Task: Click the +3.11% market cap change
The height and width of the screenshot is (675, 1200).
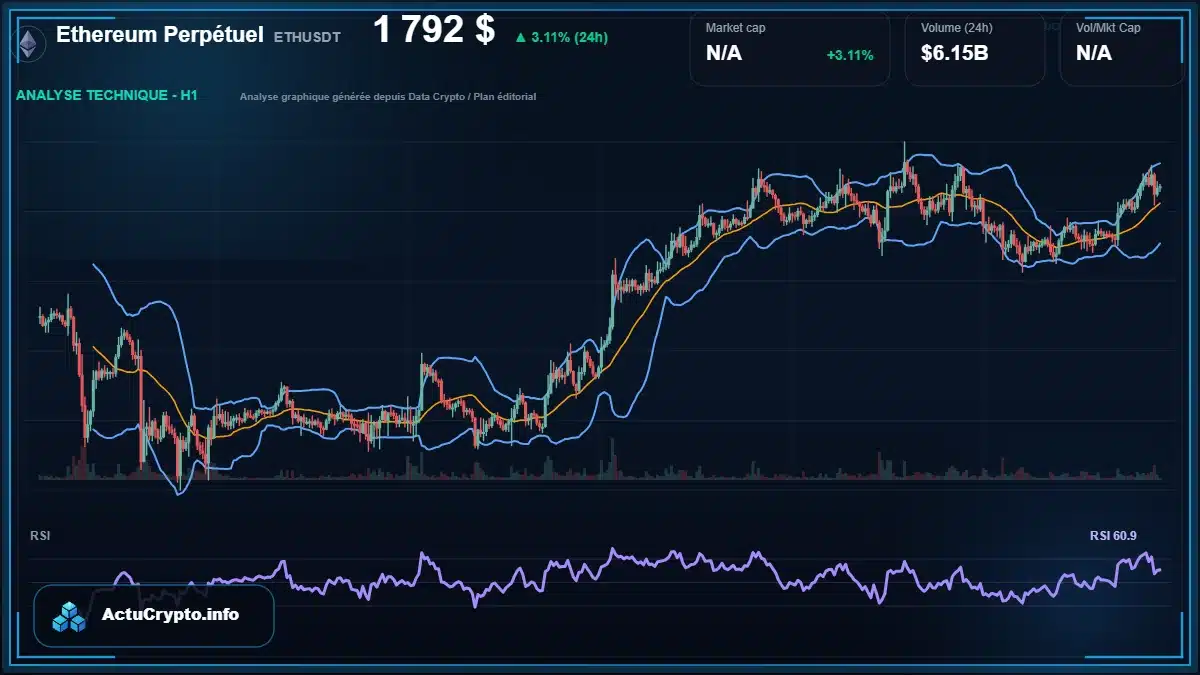Action: point(850,55)
